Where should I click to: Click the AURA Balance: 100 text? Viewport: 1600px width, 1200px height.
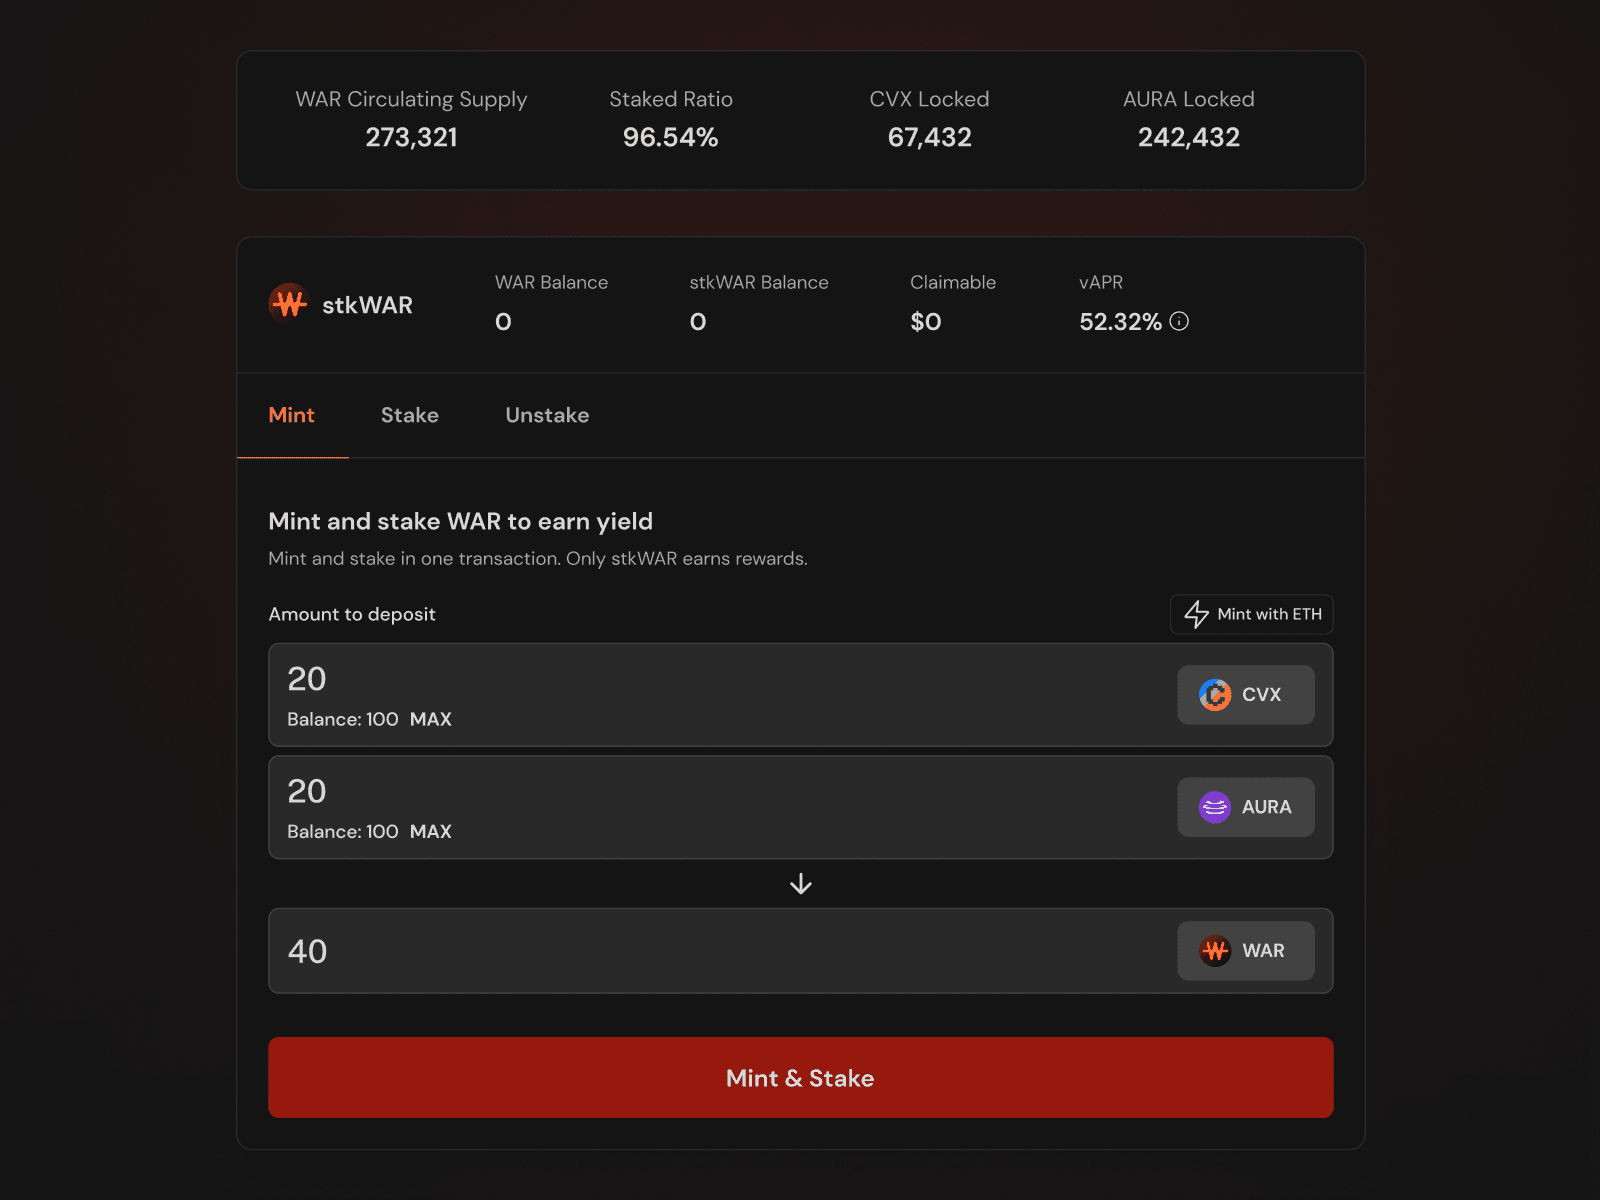pos(343,831)
